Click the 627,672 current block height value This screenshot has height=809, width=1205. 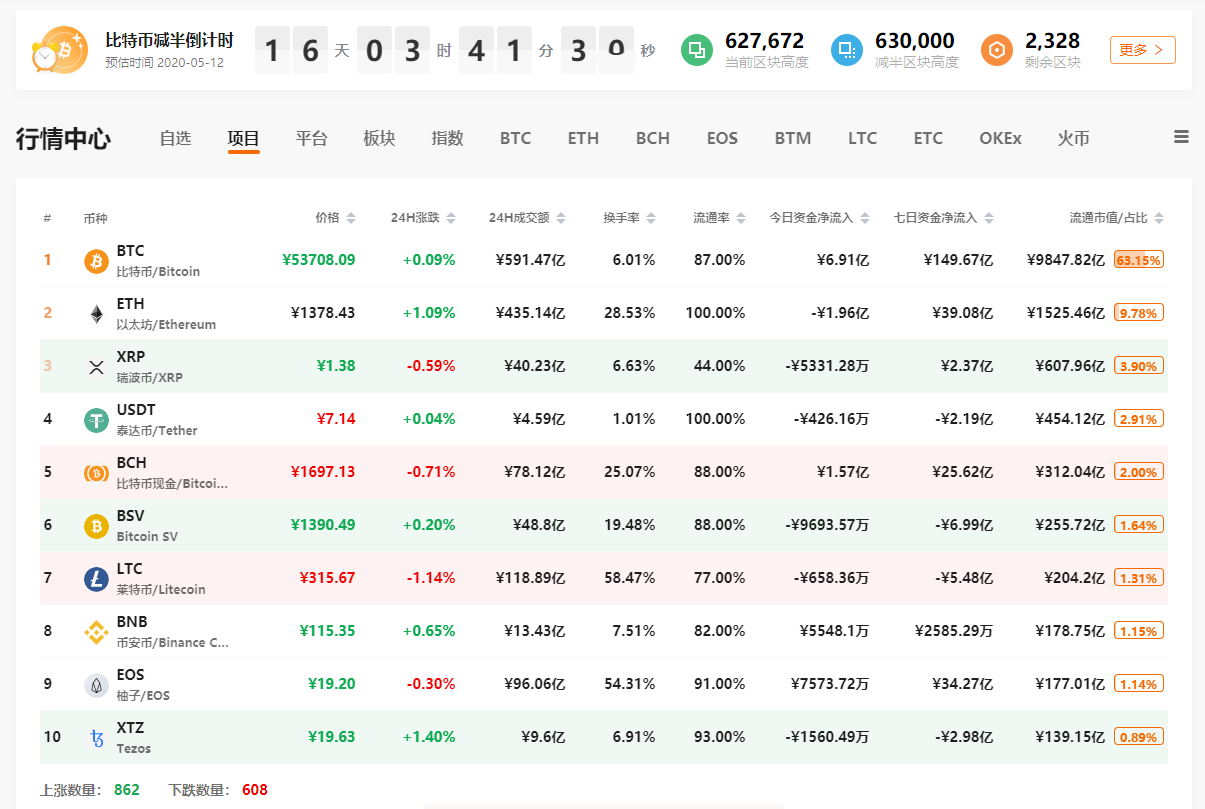[x=764, y=41]
